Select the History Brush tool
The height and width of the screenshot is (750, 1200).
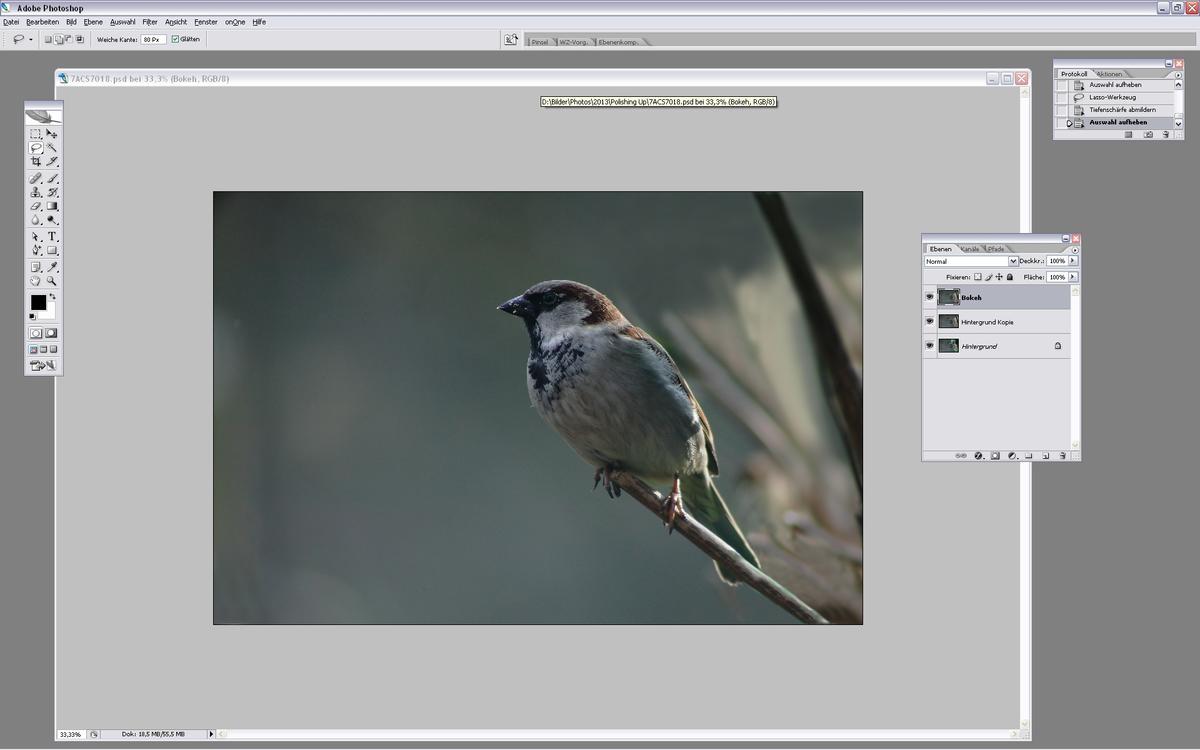tap(52, 191)
